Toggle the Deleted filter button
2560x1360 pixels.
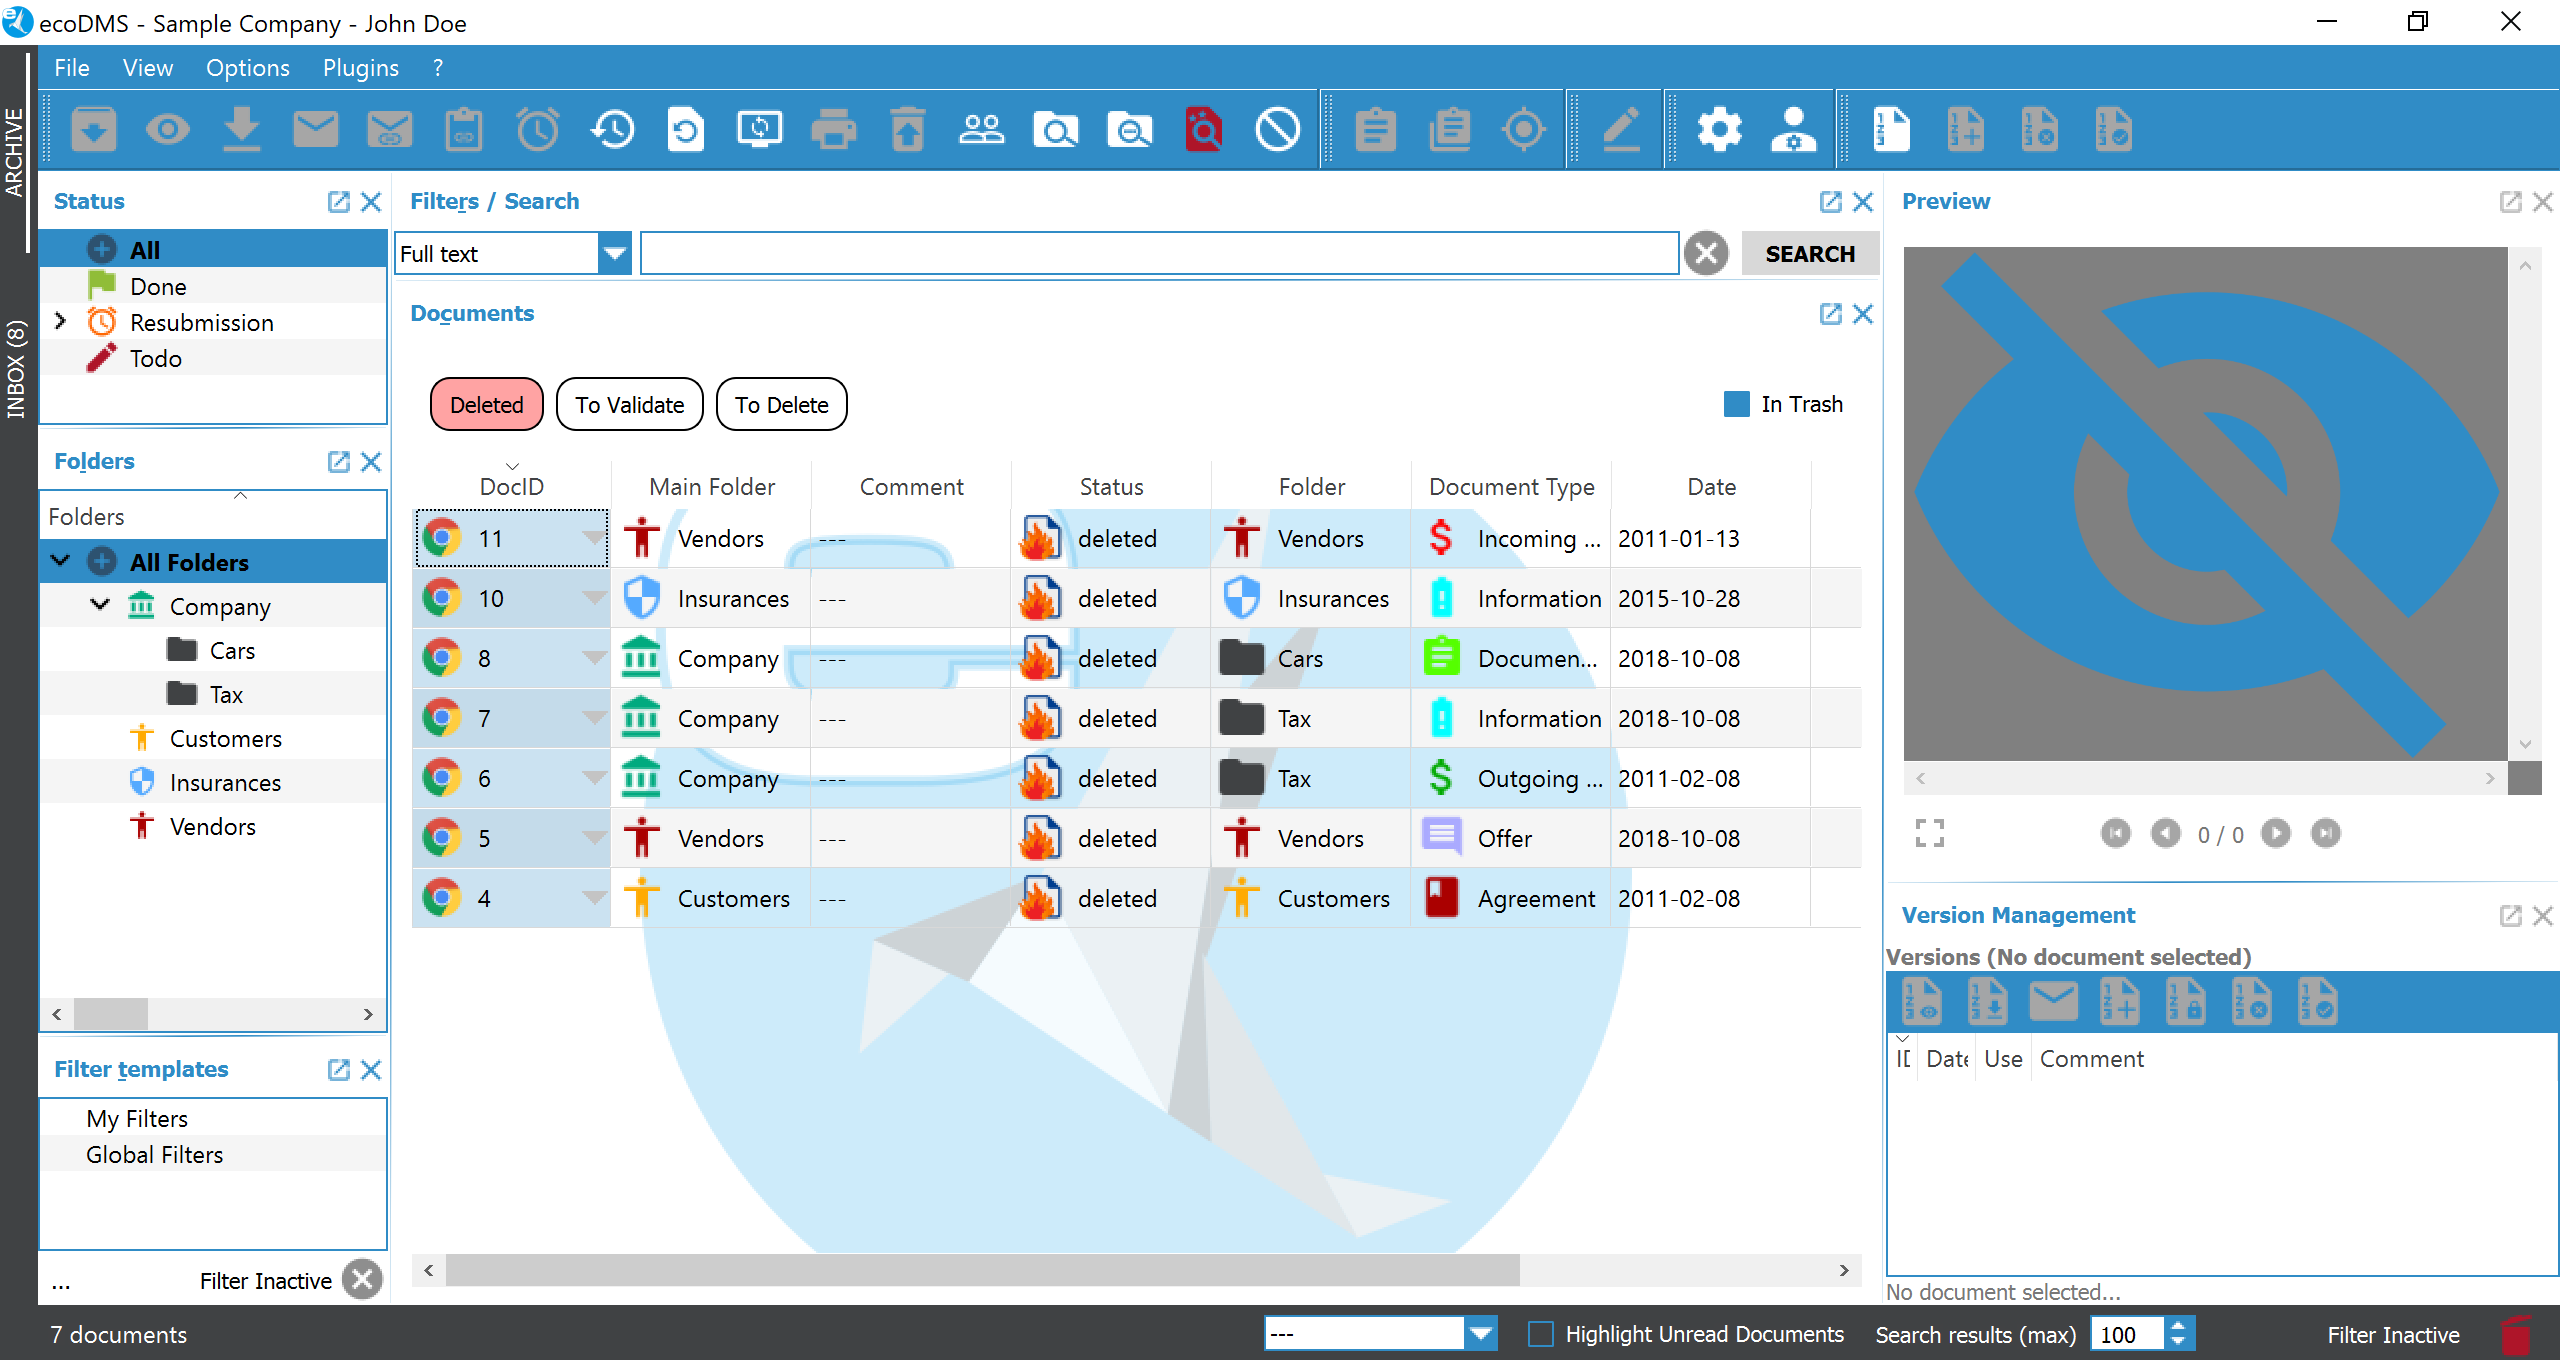pyautogui.click(x=486, y=405)
